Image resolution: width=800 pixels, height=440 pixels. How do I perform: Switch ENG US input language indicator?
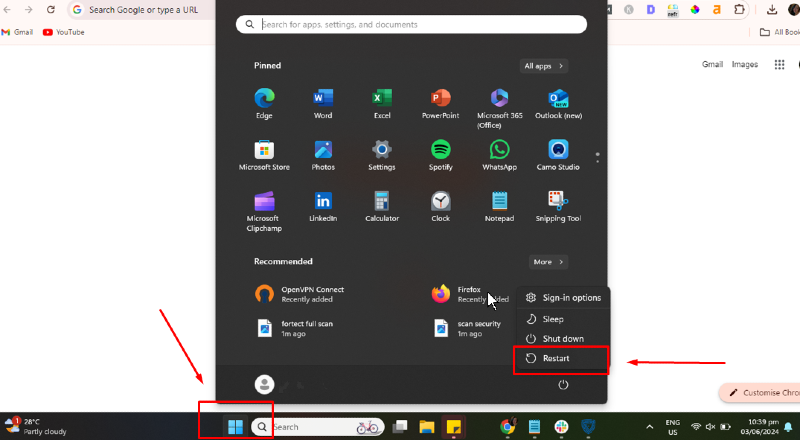click(672, 427)
